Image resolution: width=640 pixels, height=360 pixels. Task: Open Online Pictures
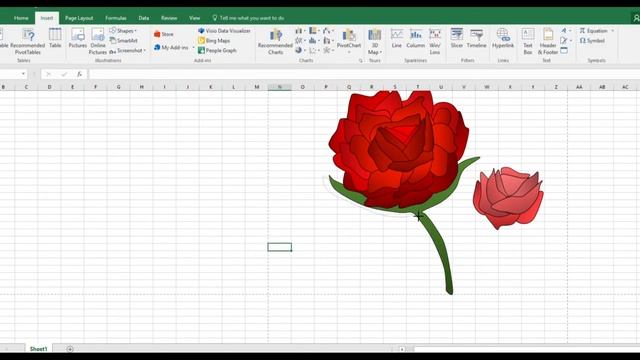click(x=98, y=41)
